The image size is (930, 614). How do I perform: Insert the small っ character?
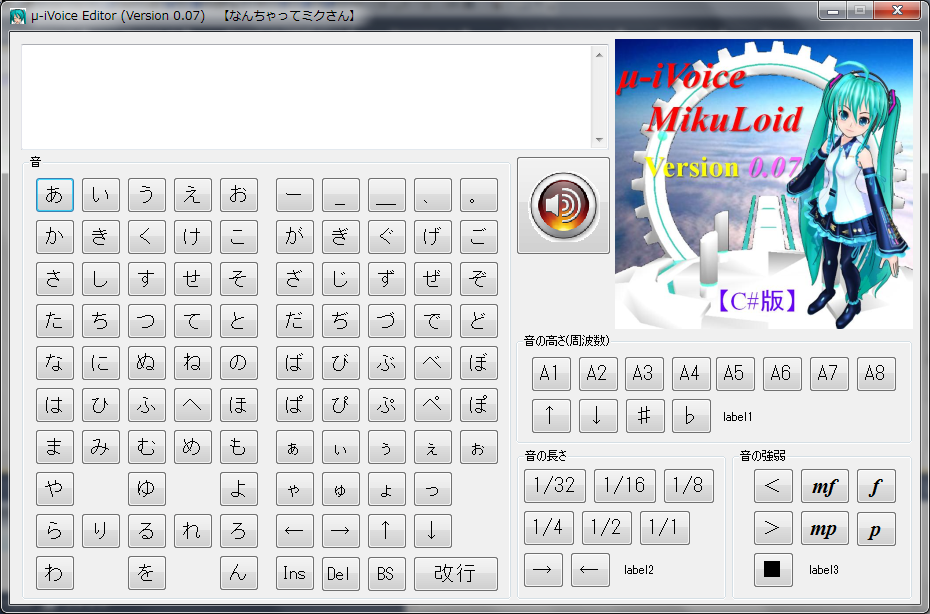(x=432, y=488)
